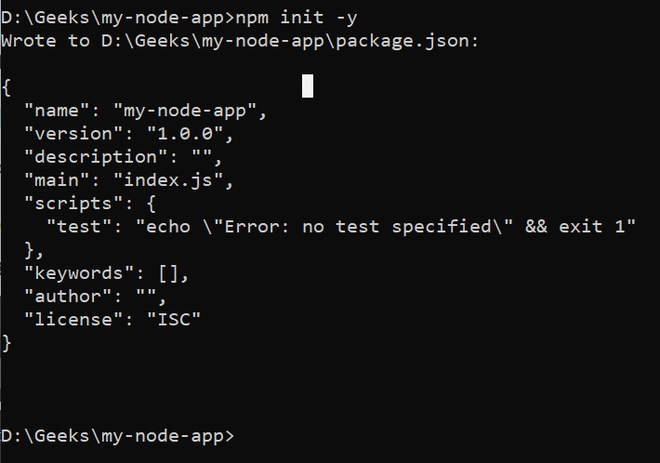Click the "license" key
Image resolution: width=660 pixels, height=463 pixels.
click(74, 319)
